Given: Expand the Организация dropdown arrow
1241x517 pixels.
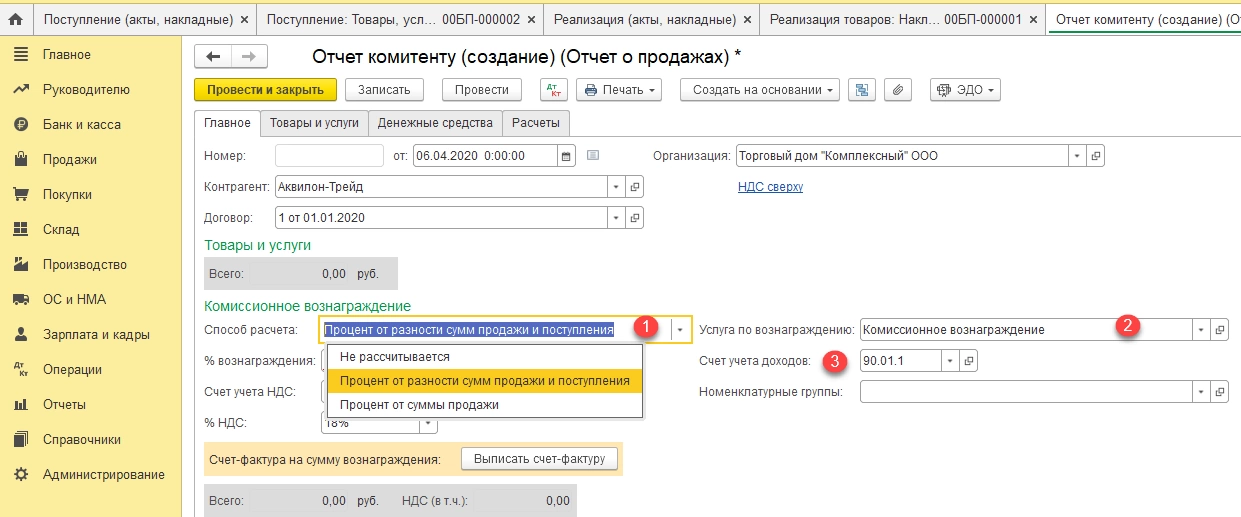Looking at the screenshot, I should tap(1077, 156).
